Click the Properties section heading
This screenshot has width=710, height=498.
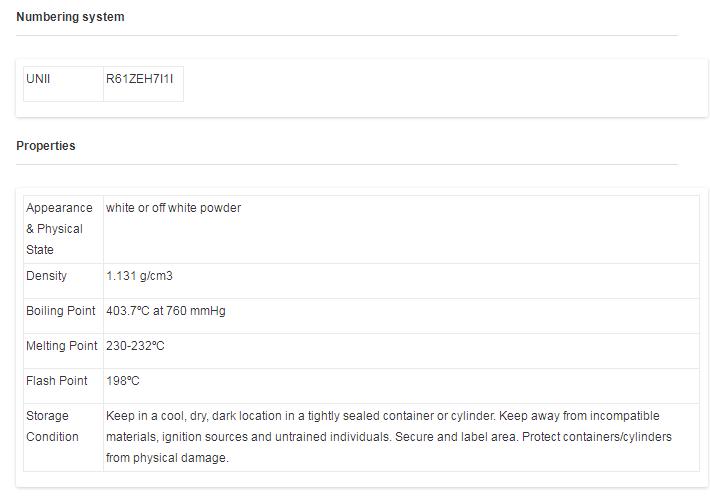(x=46, y=146)
